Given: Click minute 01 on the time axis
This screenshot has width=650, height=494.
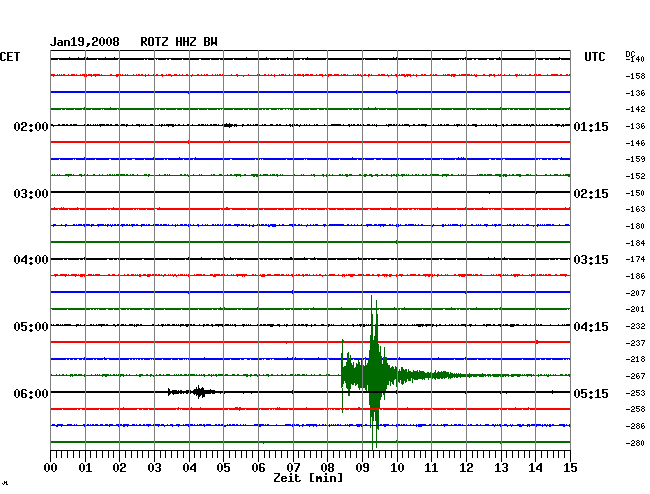Looking at the screenshot, I should tap(85, 468).
